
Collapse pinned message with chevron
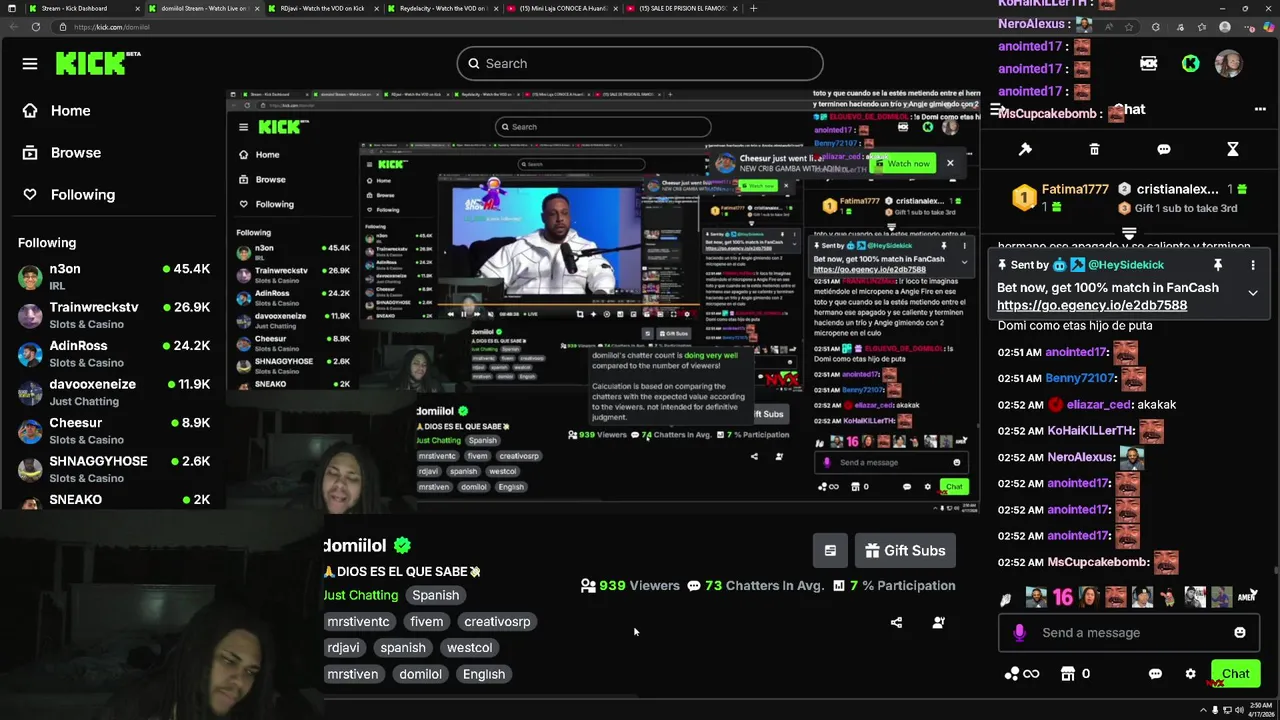(x=1252, y=293)
